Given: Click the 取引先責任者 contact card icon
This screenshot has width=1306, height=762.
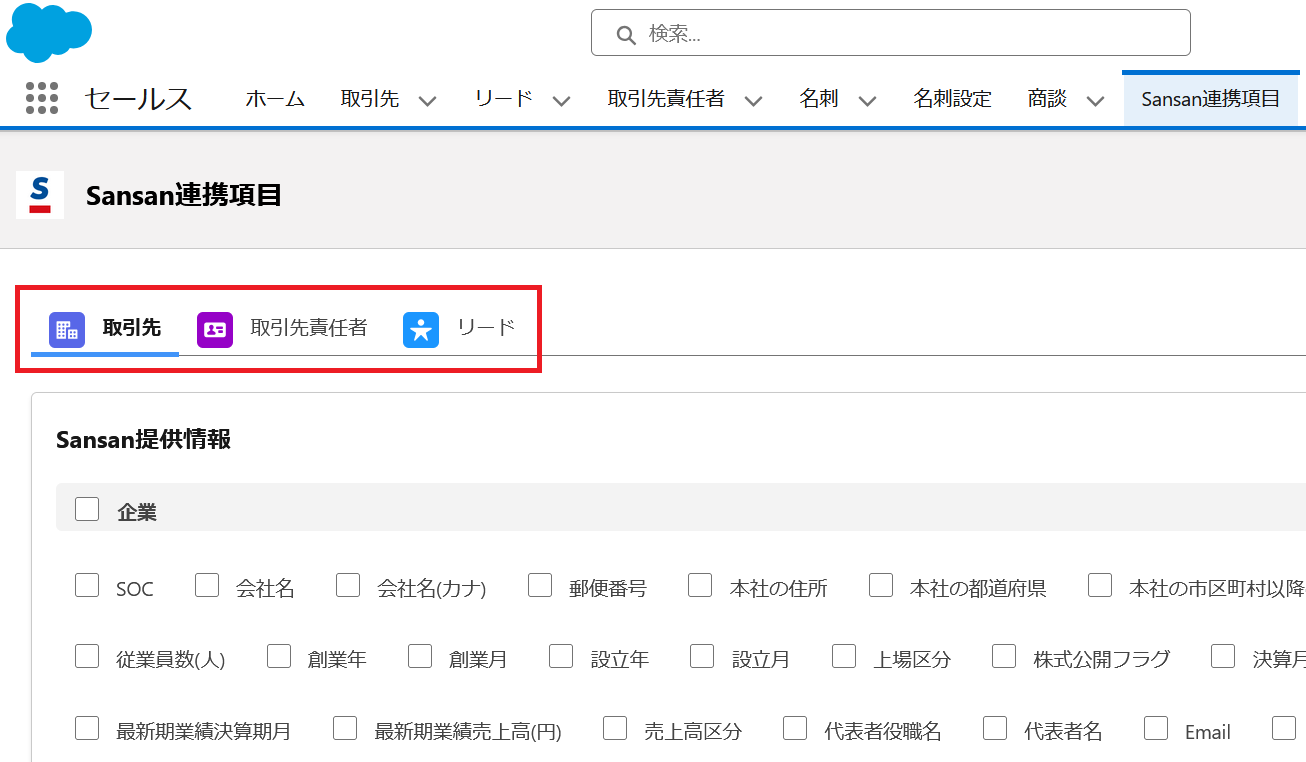Looking at the screenshot, I should point(215,330).
